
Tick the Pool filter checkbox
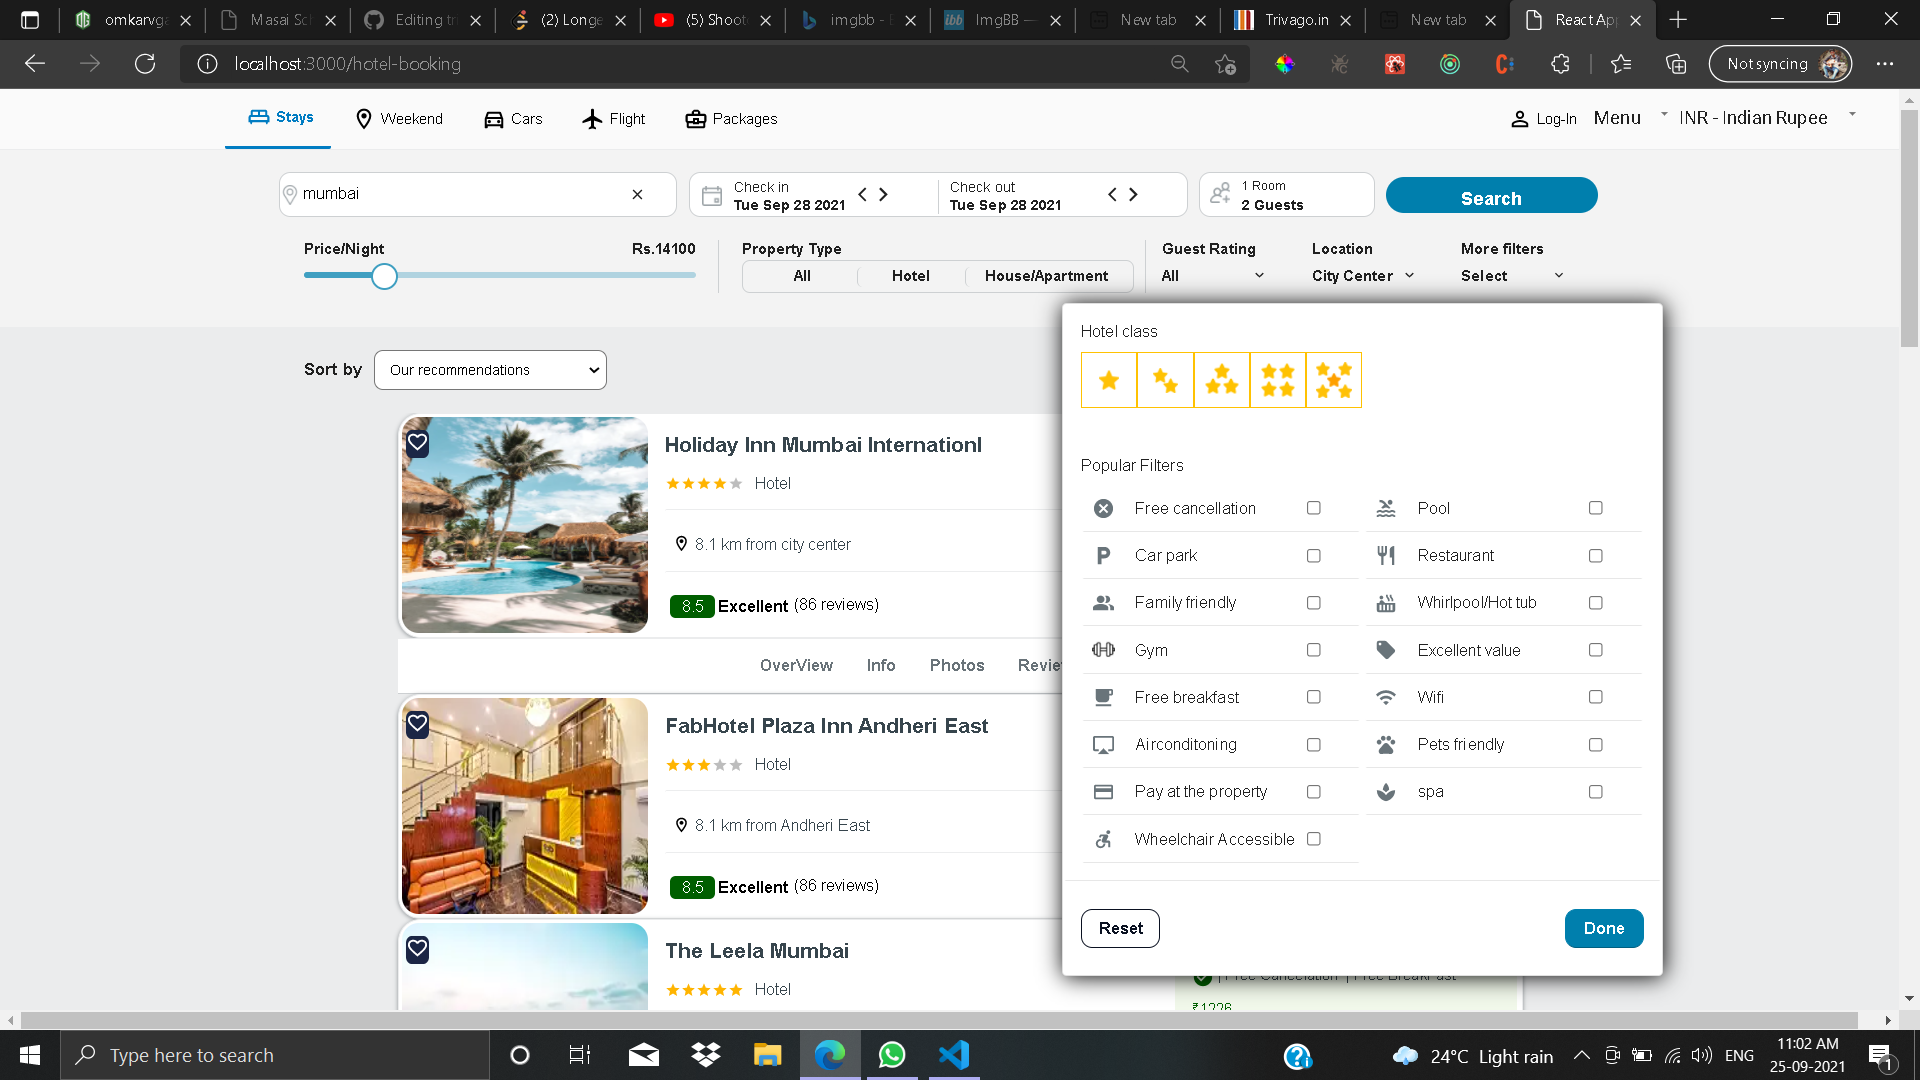[1595, 508]
